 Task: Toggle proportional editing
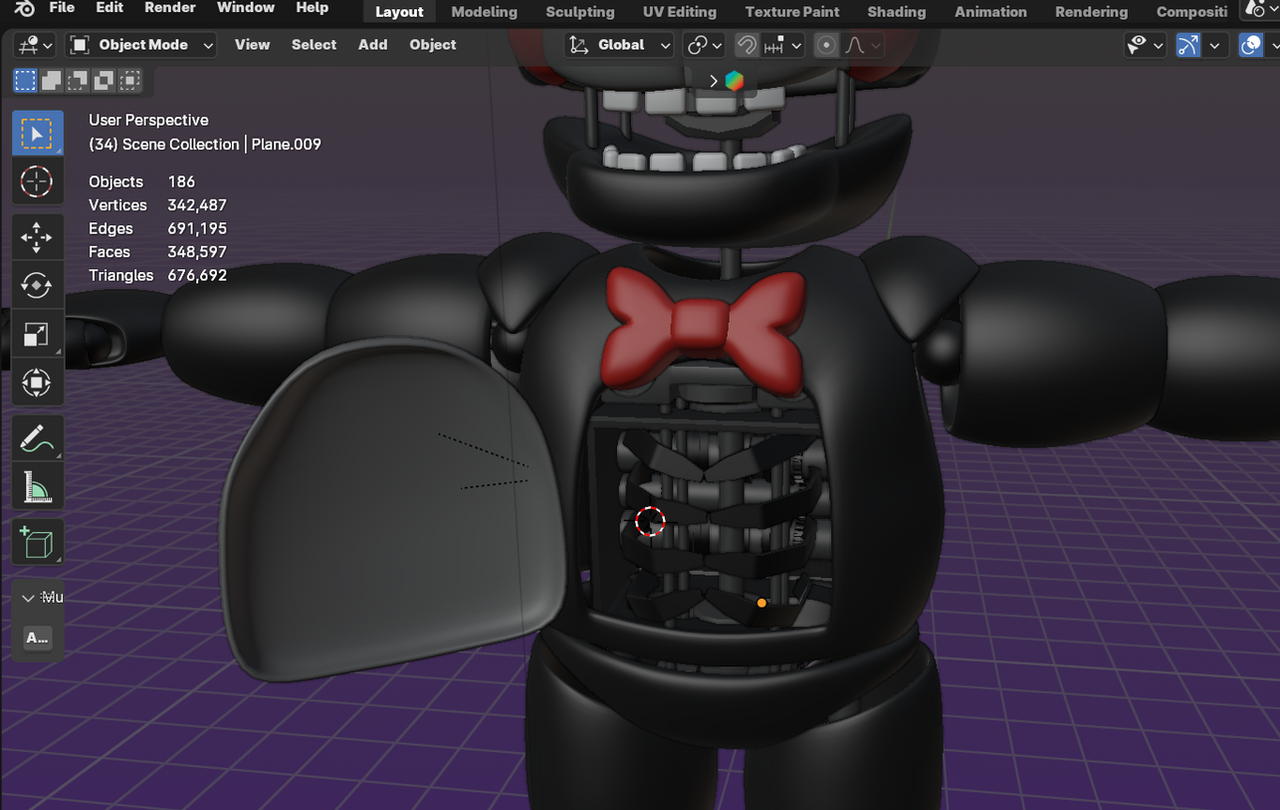tap(826, 45)
